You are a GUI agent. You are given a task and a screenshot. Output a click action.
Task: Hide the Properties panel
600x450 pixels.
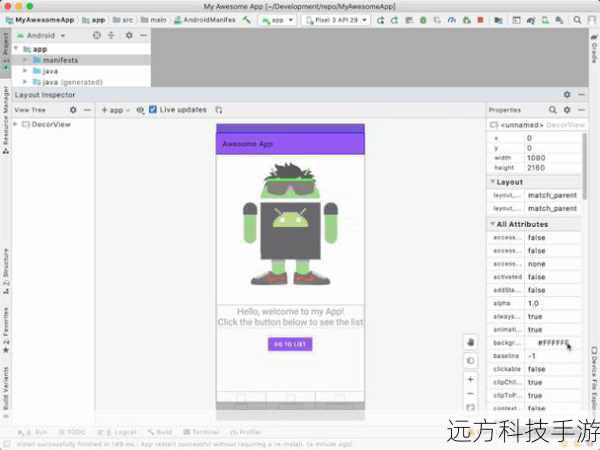581,110
